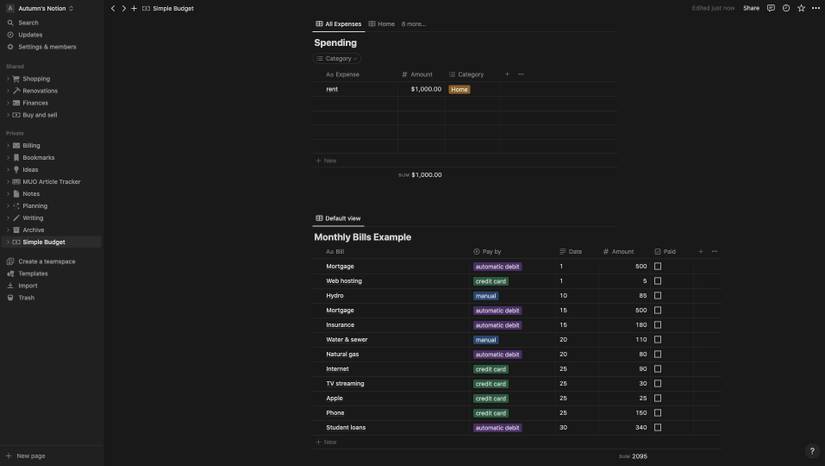Go back with the left arrow
Image resolution: width=825 pixels, height=466 pixels.
[113, 8]
